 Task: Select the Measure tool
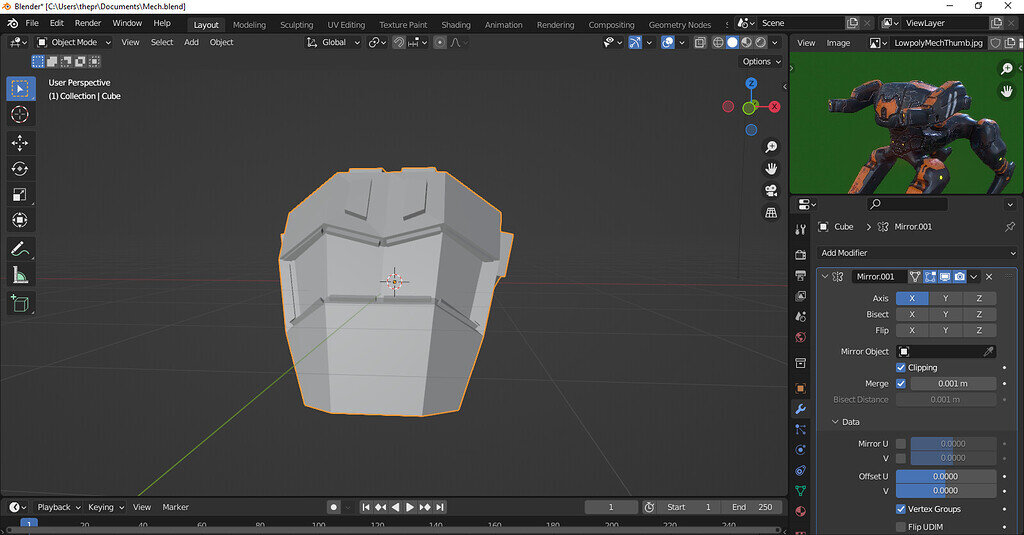[20, 275]
